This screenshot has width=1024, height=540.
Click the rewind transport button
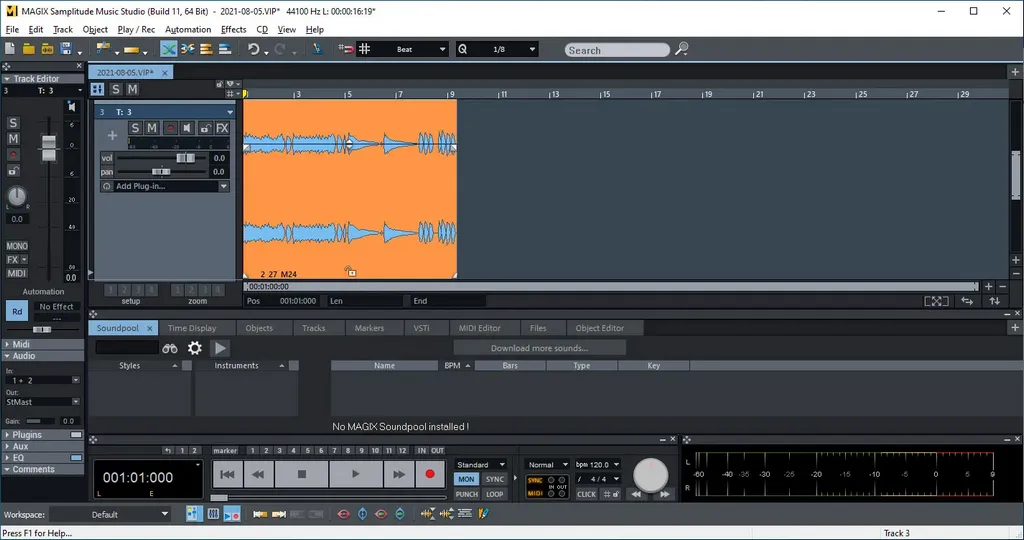click(258, 475)
